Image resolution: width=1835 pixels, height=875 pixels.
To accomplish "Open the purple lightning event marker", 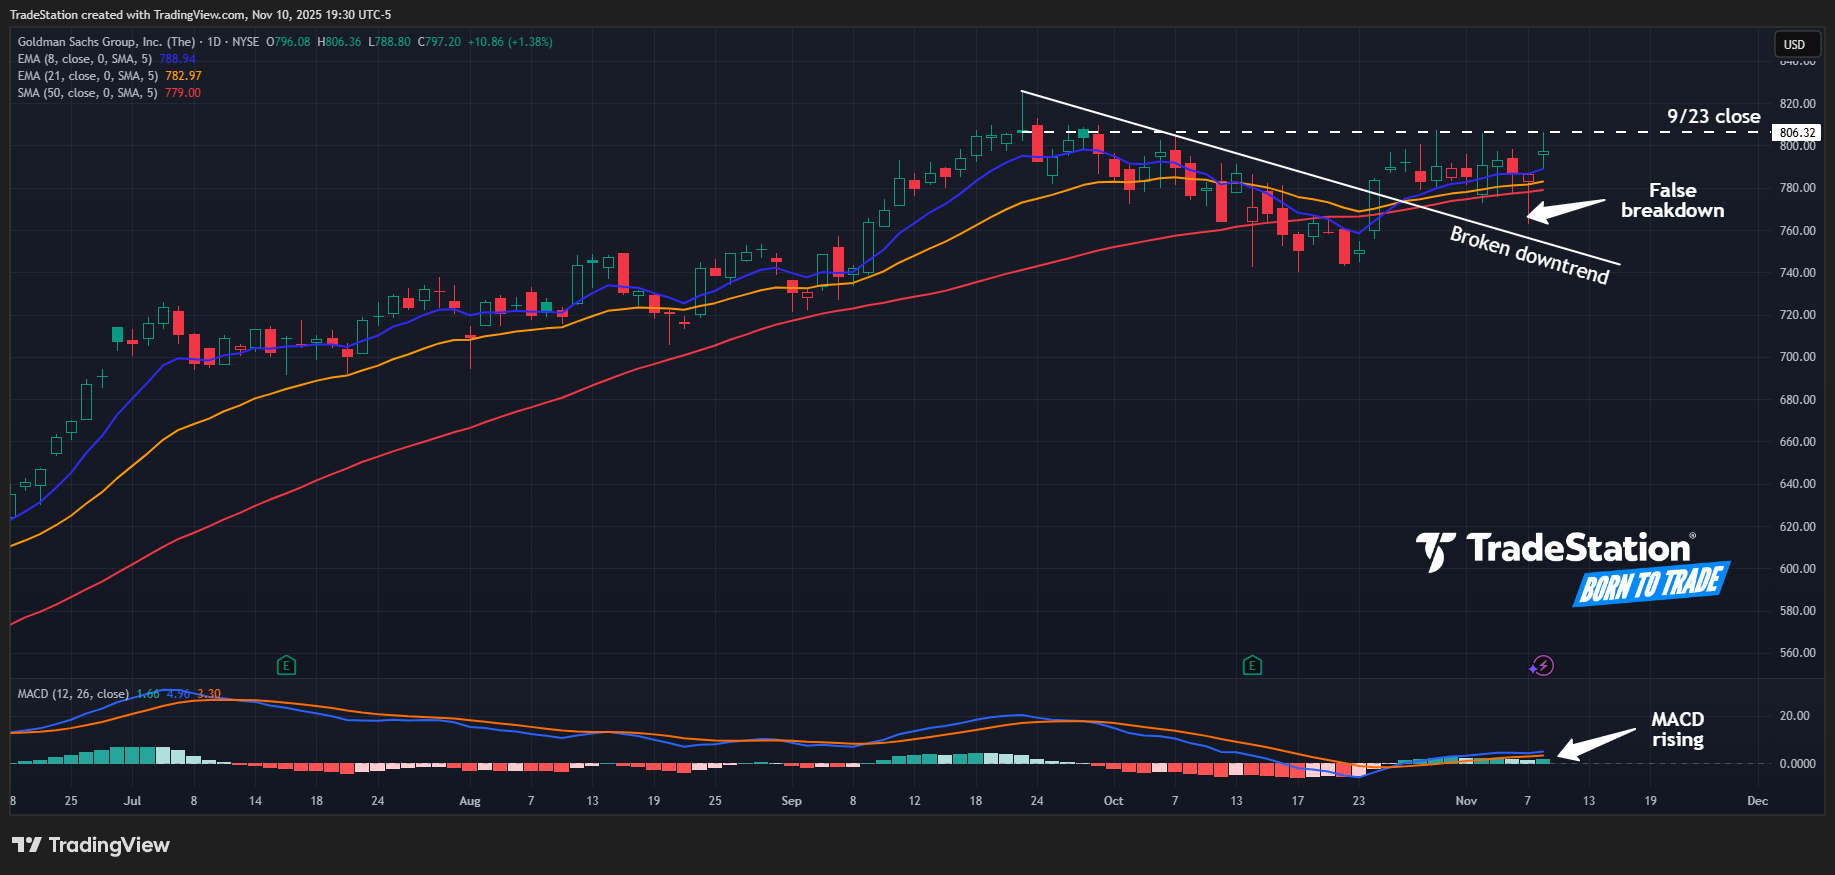I will point(1542,666).
